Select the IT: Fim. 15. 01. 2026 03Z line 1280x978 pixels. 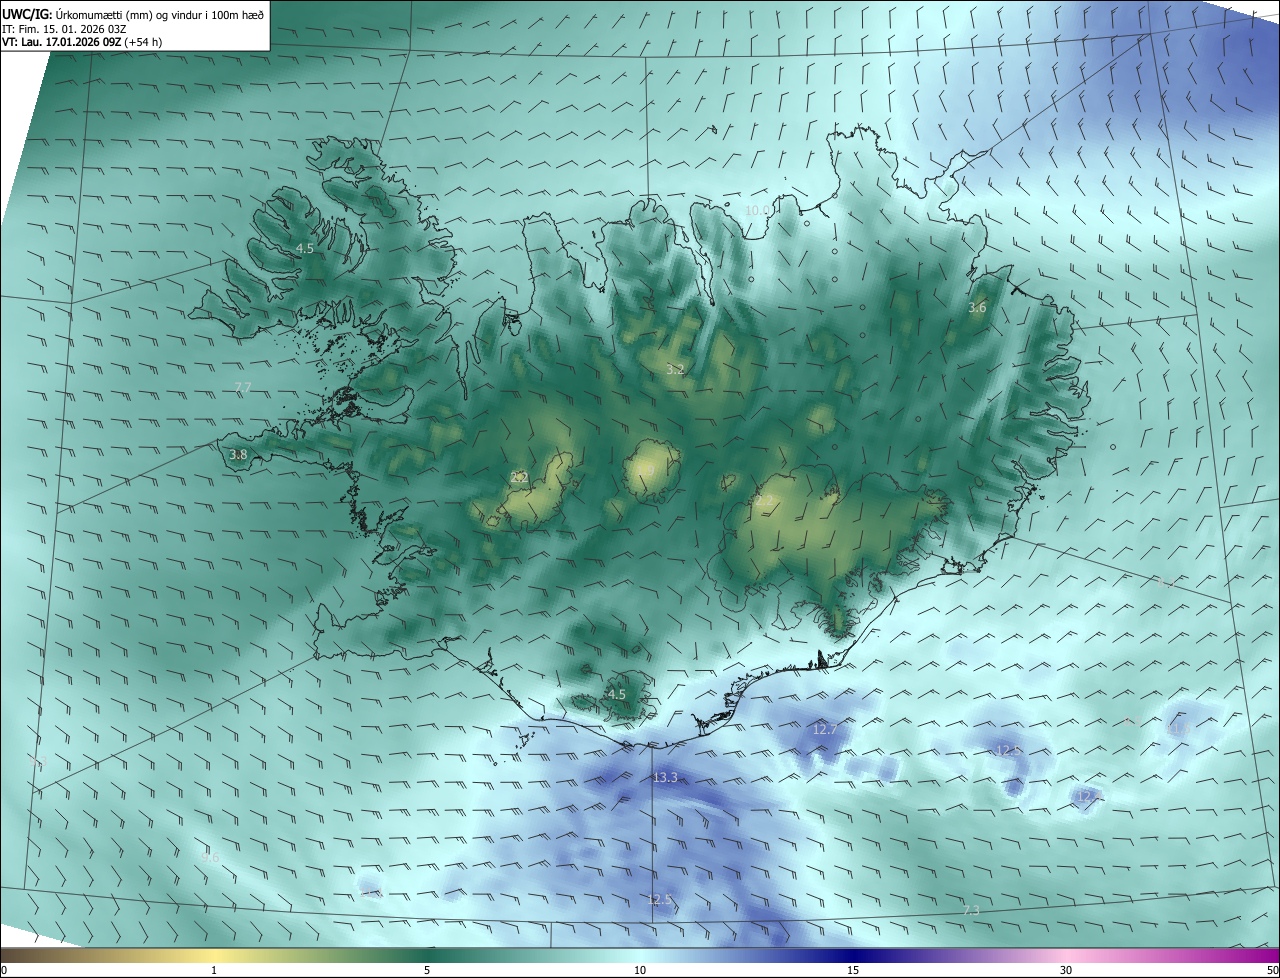[x=64, y=29]
